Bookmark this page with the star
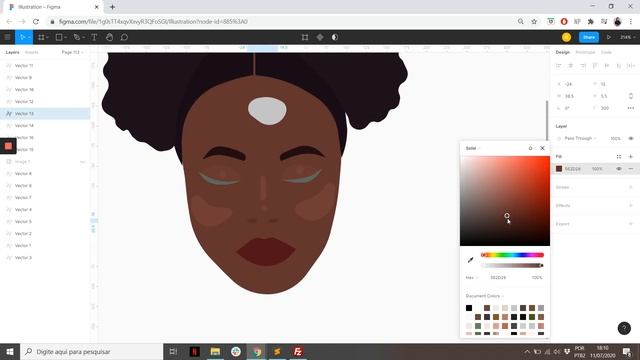Viewport: 640px width, 360px height. pos(534,22)
